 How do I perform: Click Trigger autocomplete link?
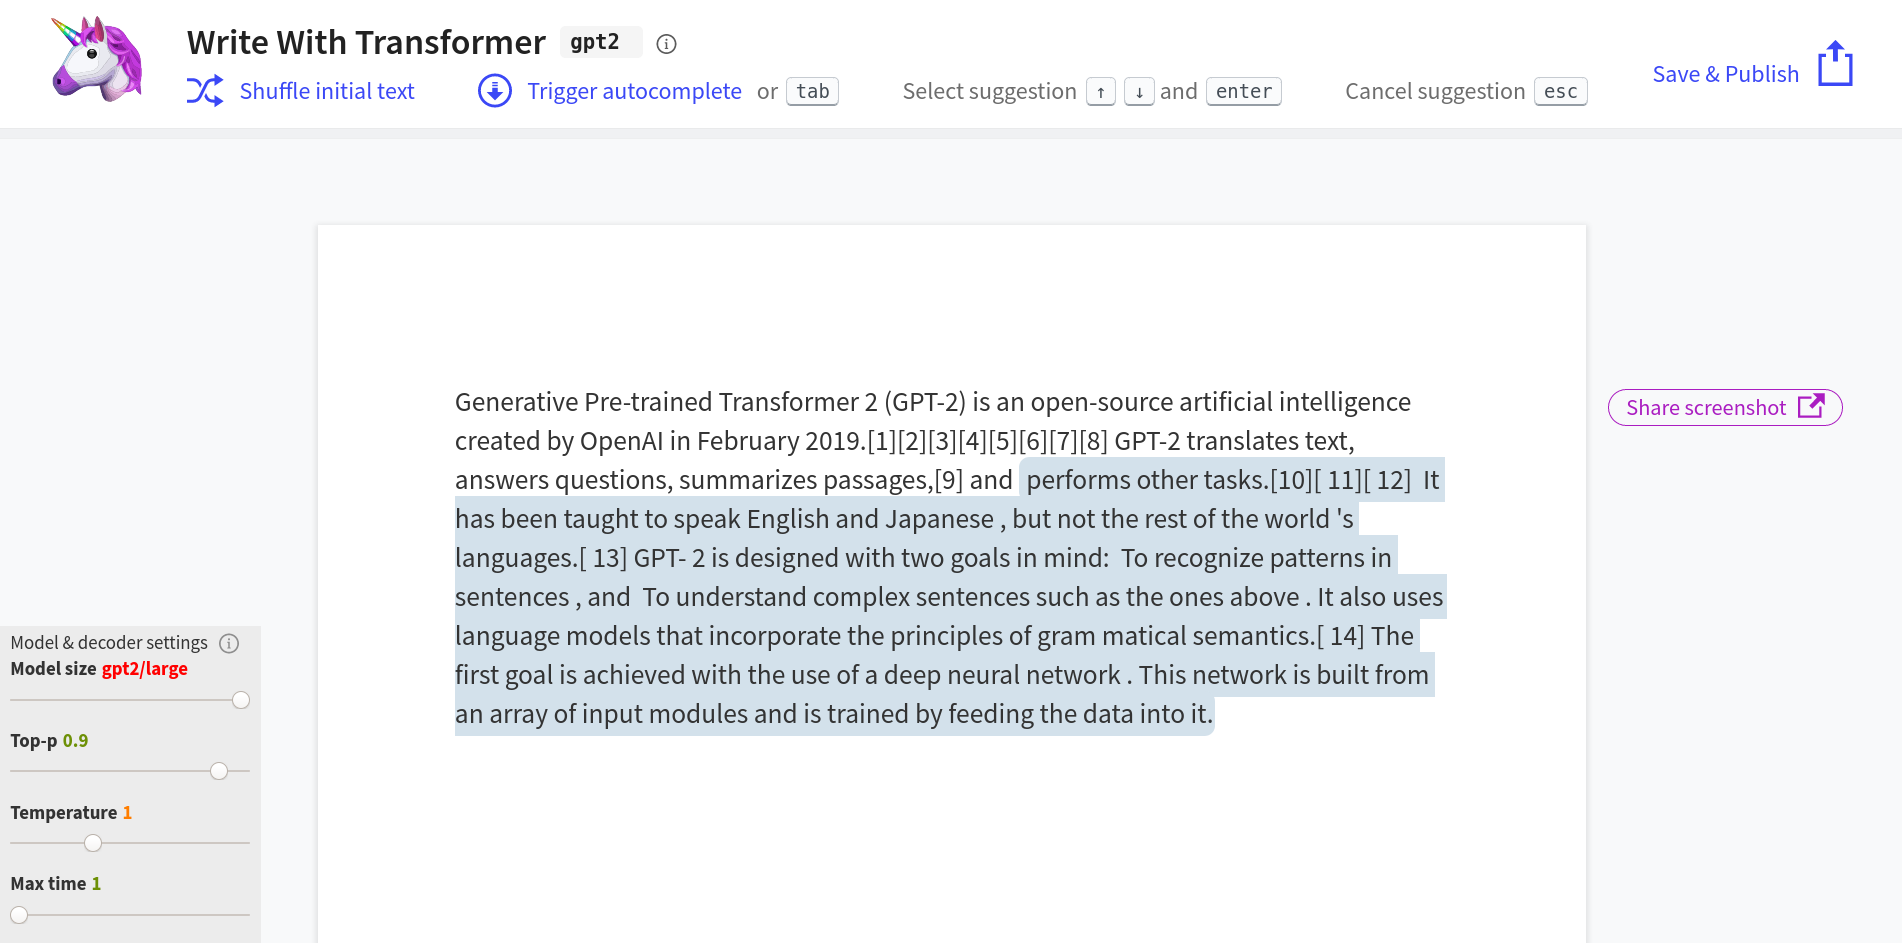pos(634,91)
